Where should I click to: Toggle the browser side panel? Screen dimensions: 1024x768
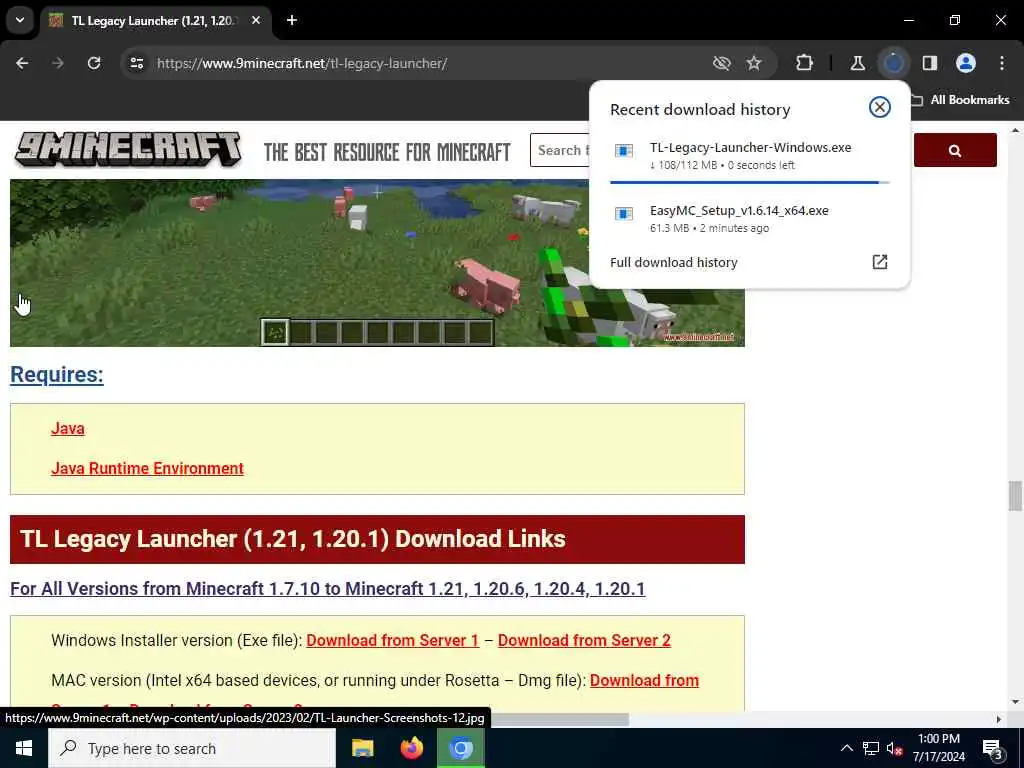click(930, 63)
